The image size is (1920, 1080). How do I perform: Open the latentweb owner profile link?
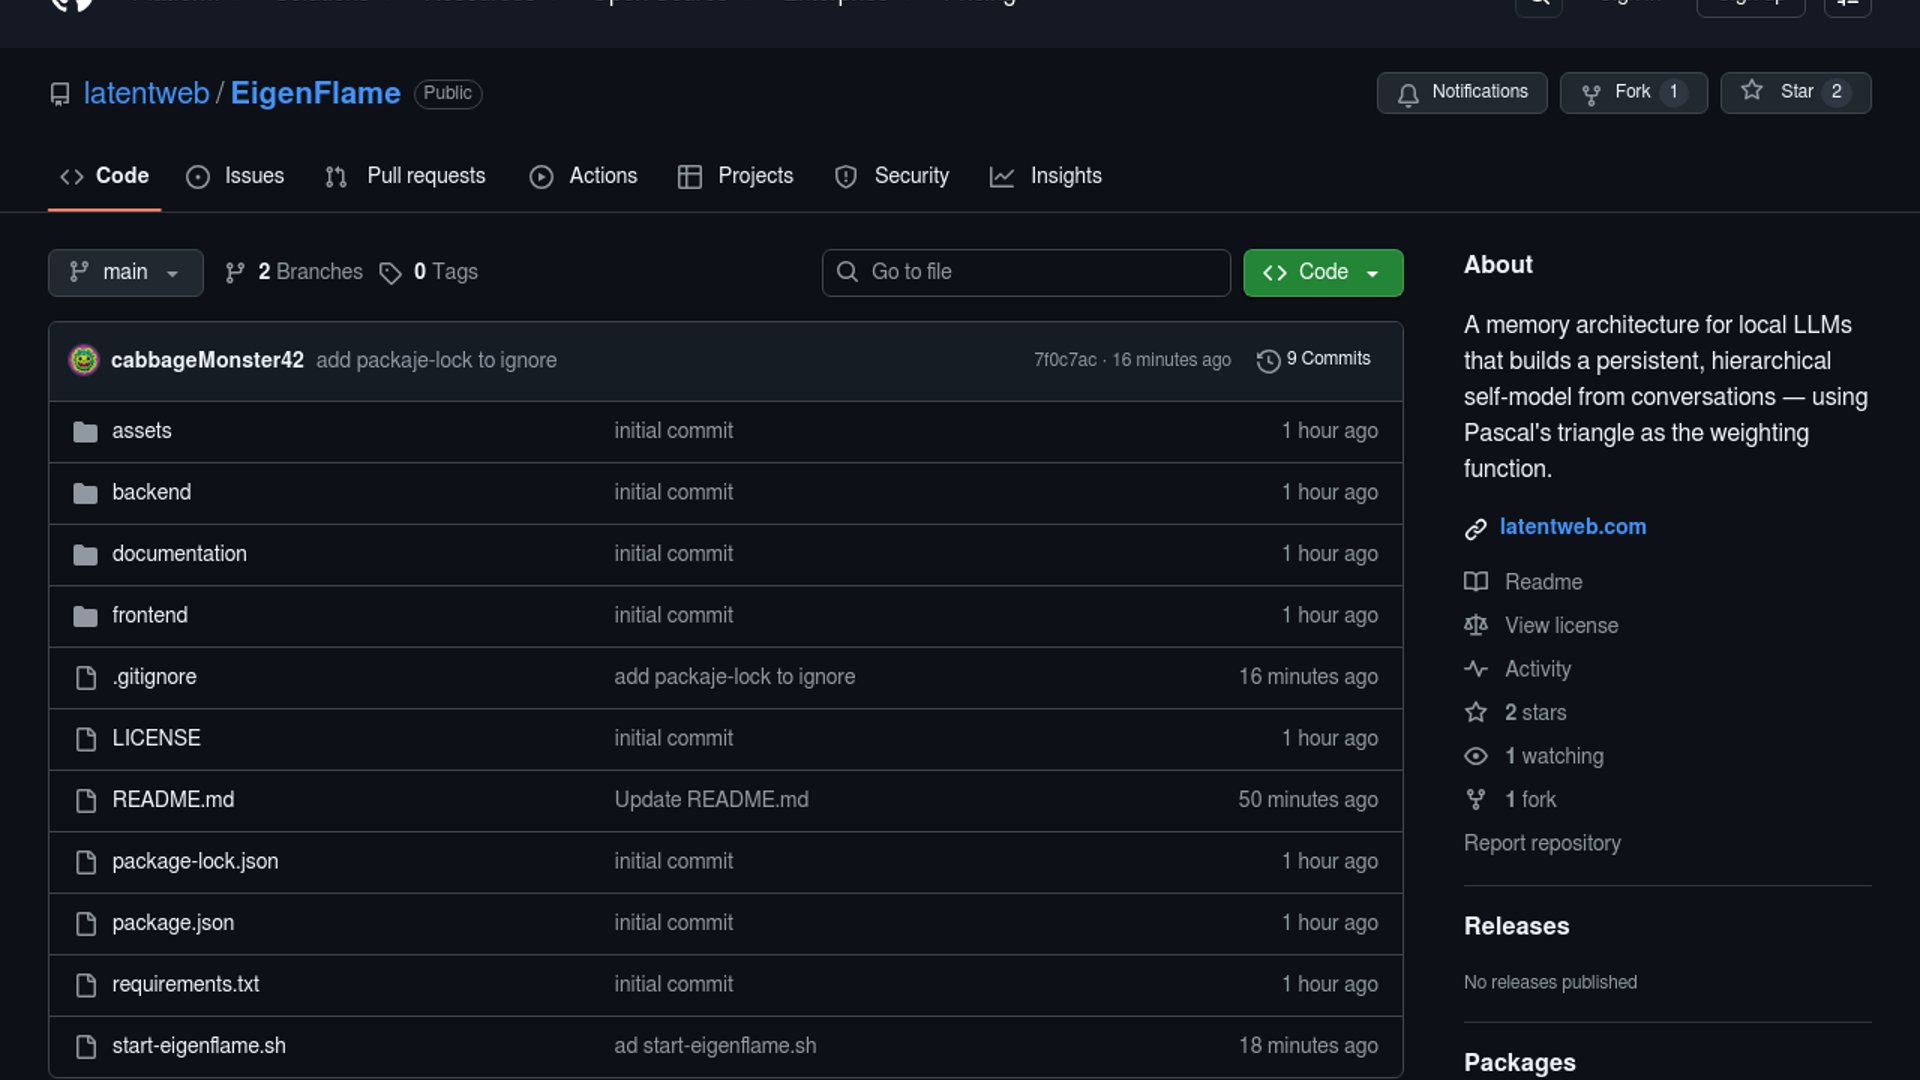tap(146, 93)
